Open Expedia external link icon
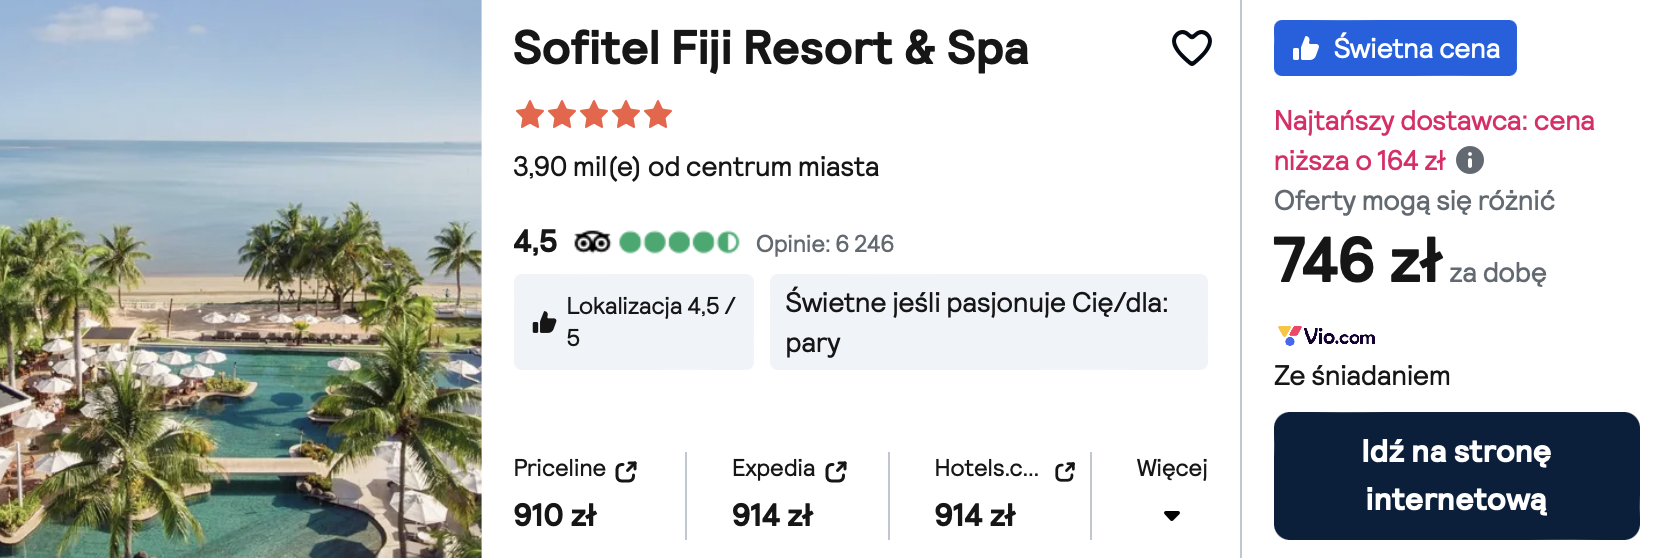The image size is (1660, 558). click(x=836, y=471)
